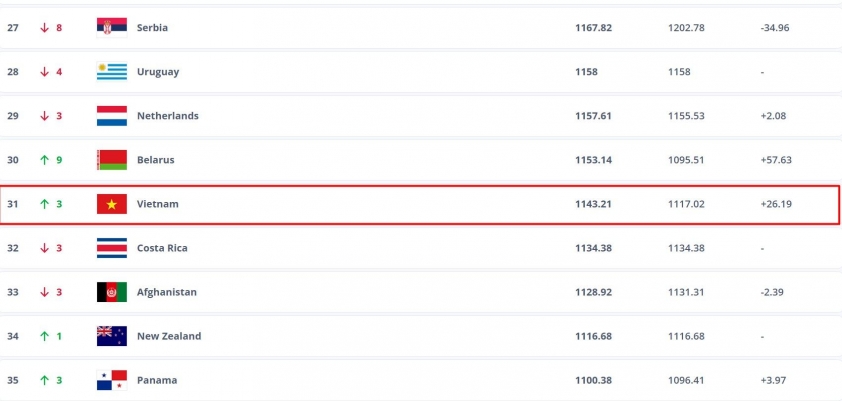Image resolution: width=842 pixels, height=401 pixels.
Task: Click the Costa Rica flag icon
Action: [x=112, y=248]
